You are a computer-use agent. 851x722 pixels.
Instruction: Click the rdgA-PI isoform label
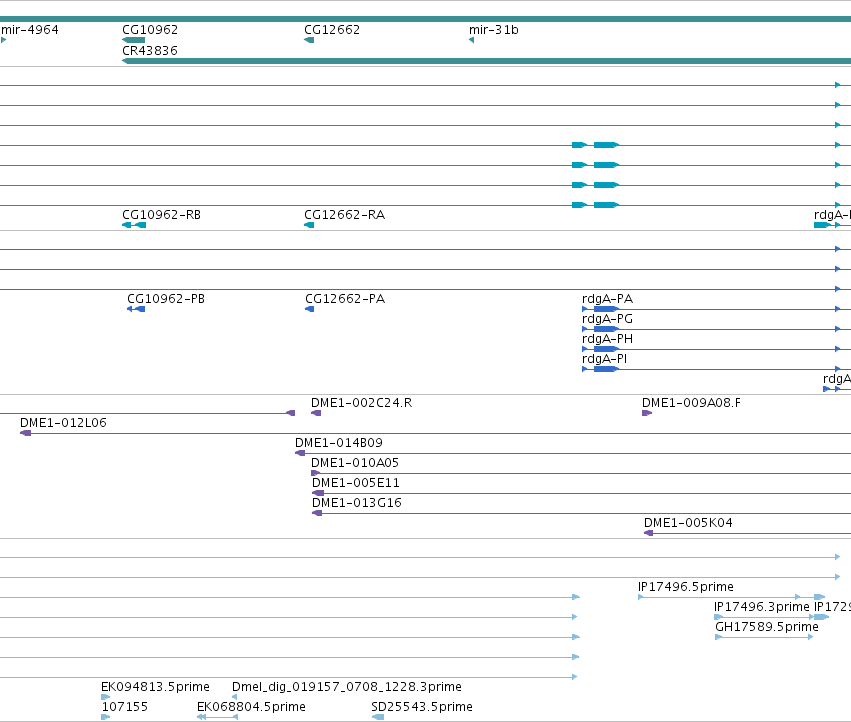point(604,359)
